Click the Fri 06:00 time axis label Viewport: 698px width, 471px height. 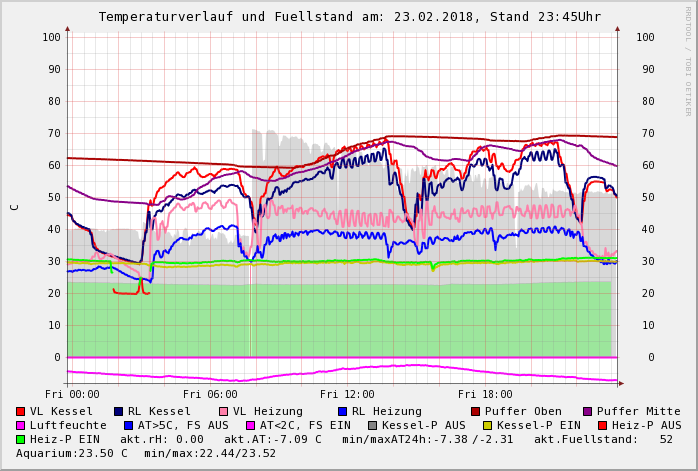[210, 394]
